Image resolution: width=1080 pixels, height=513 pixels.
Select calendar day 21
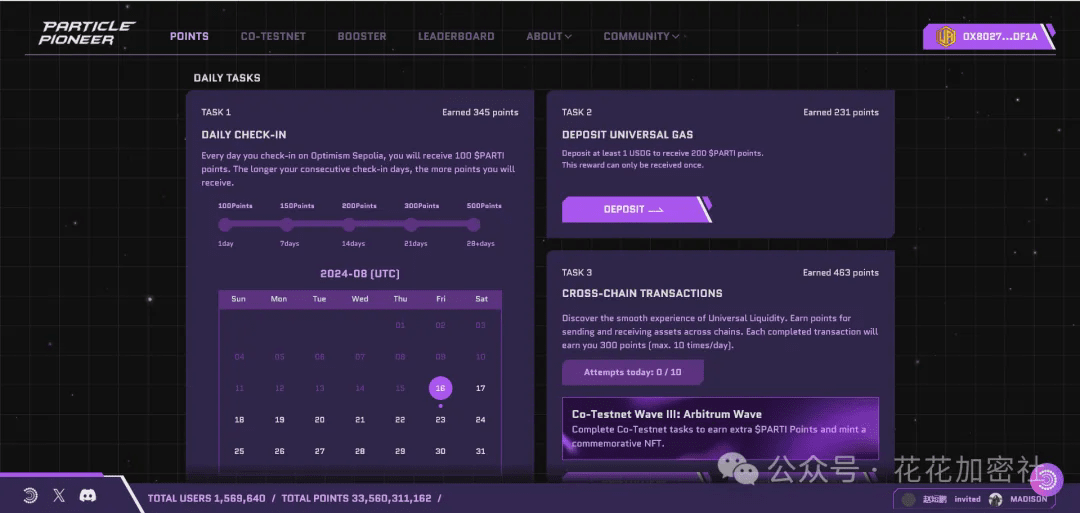tap(360, 420)
